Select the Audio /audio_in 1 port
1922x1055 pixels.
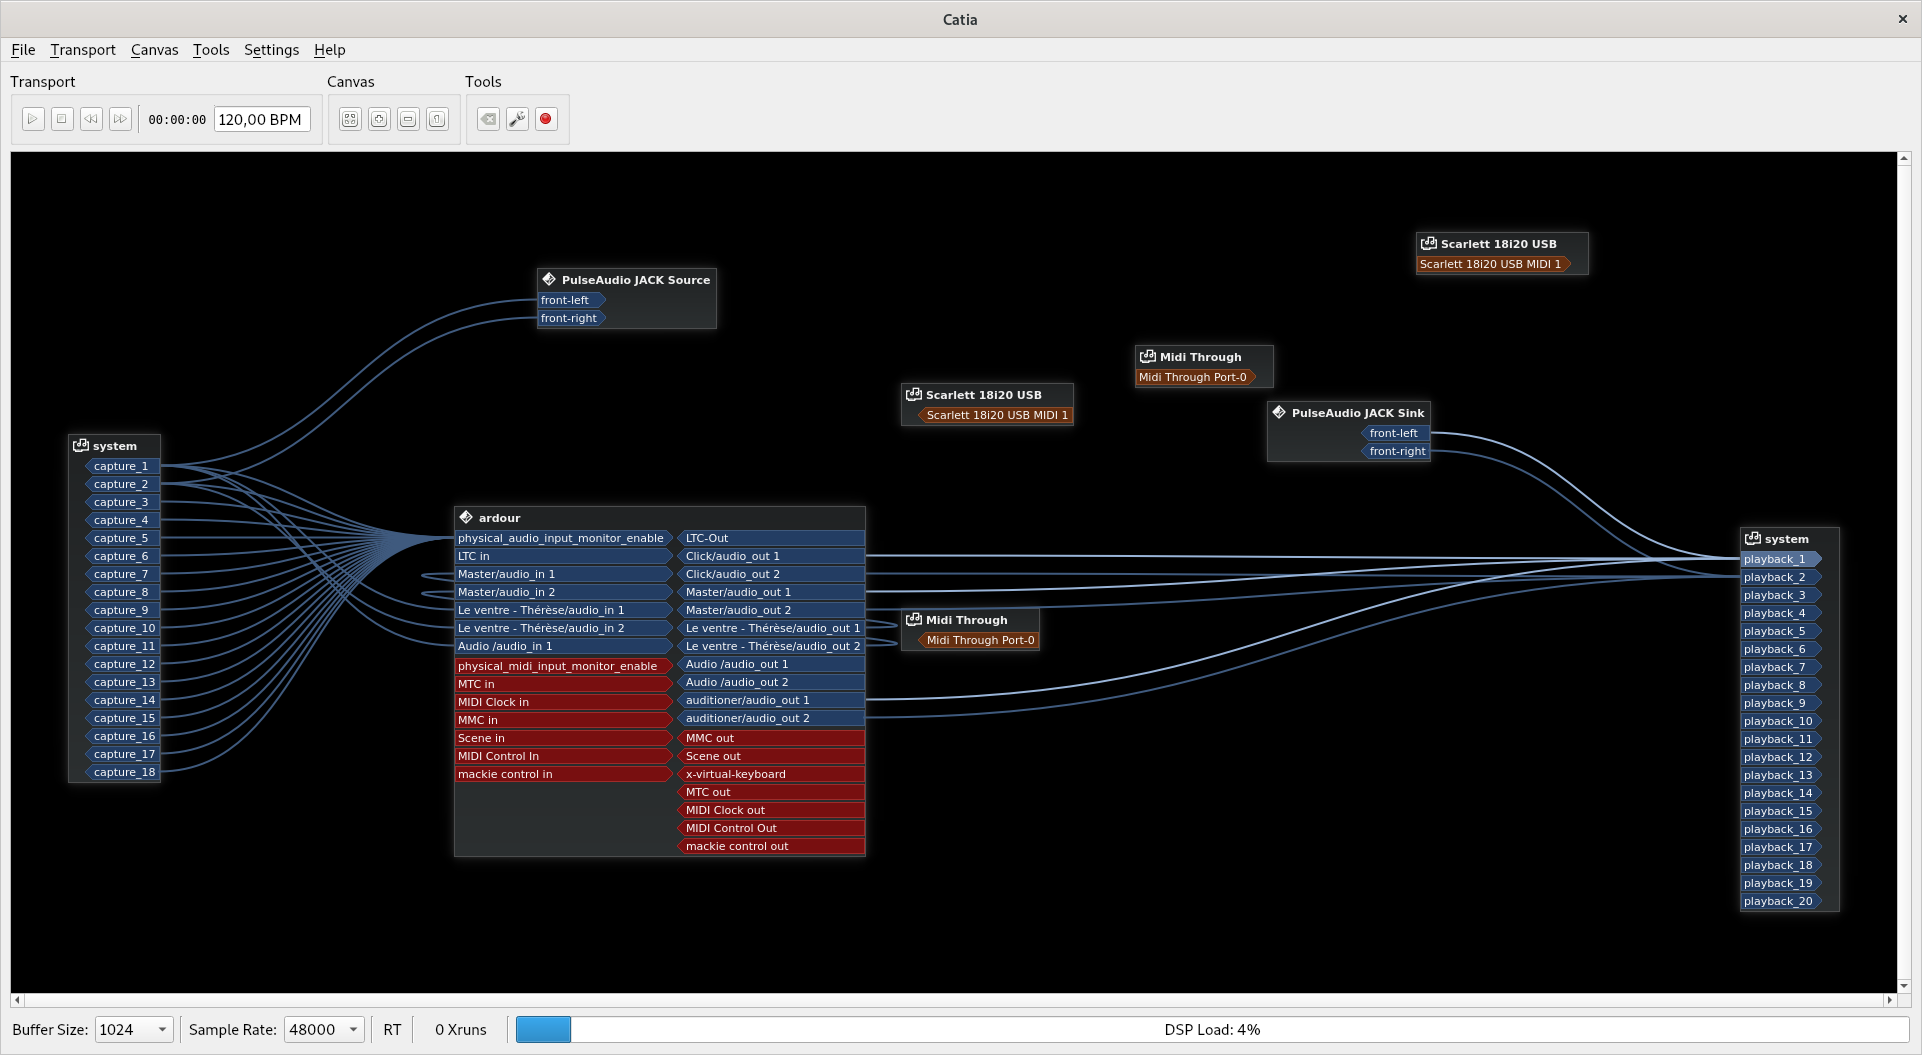564,646
